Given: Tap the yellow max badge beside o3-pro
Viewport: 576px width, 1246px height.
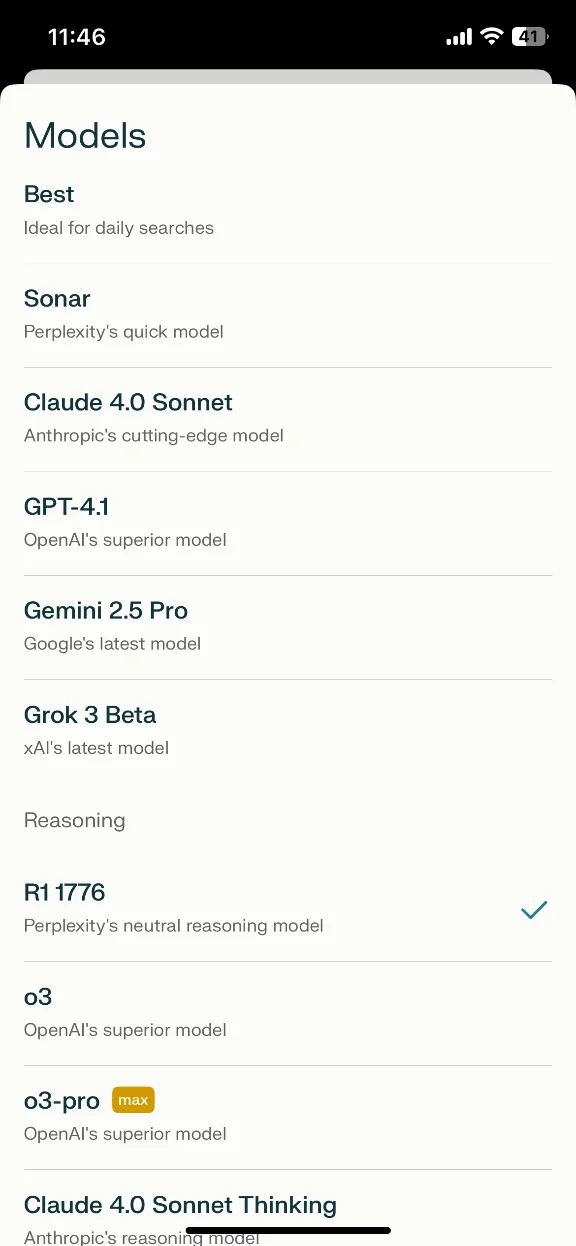Looking at the screenshot, I should 133,1100.
